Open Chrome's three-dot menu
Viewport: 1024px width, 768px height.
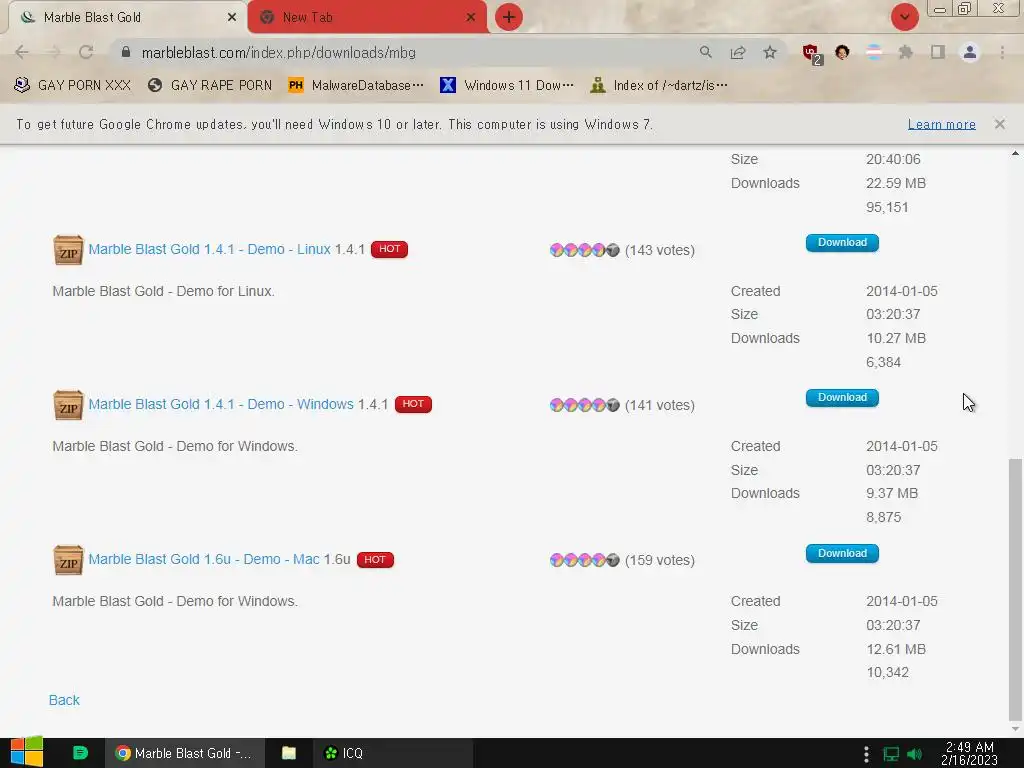(1002, 52)
